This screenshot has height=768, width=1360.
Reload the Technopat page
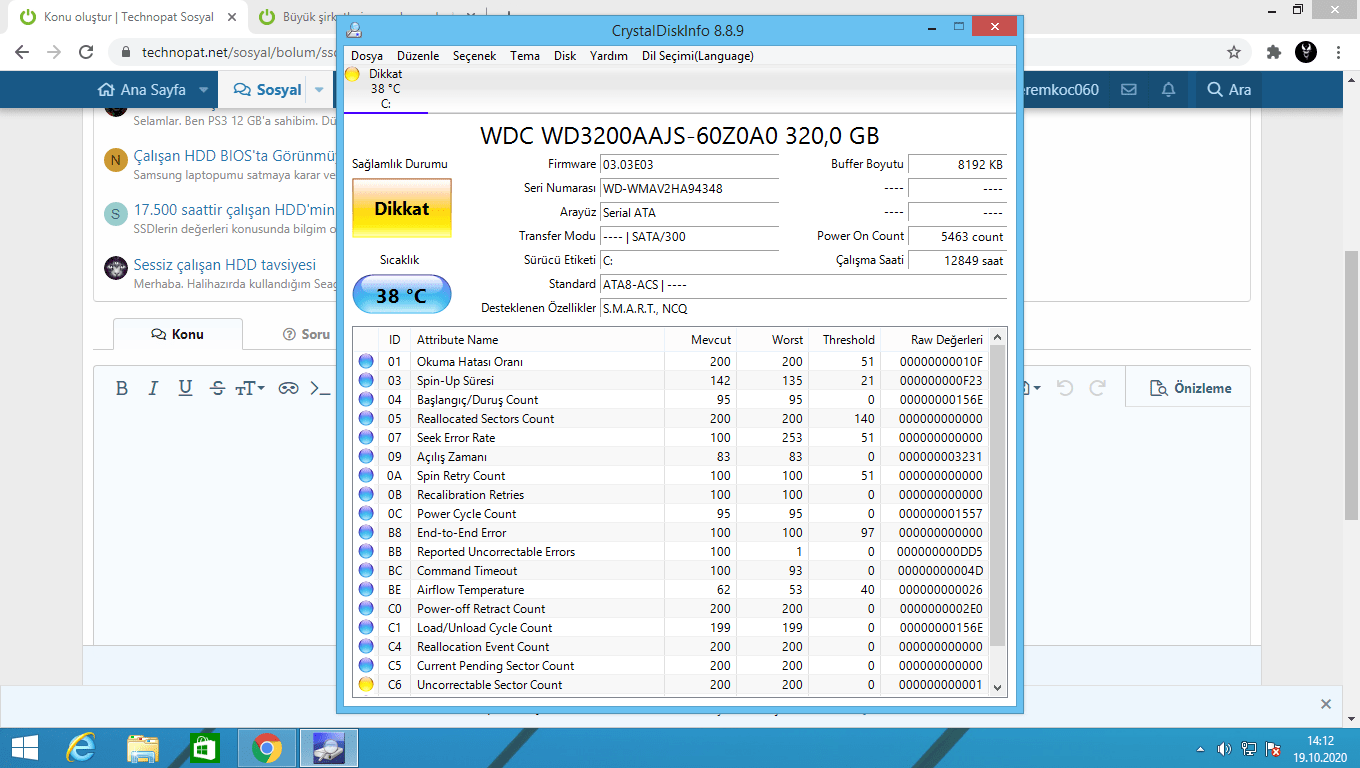86,52
